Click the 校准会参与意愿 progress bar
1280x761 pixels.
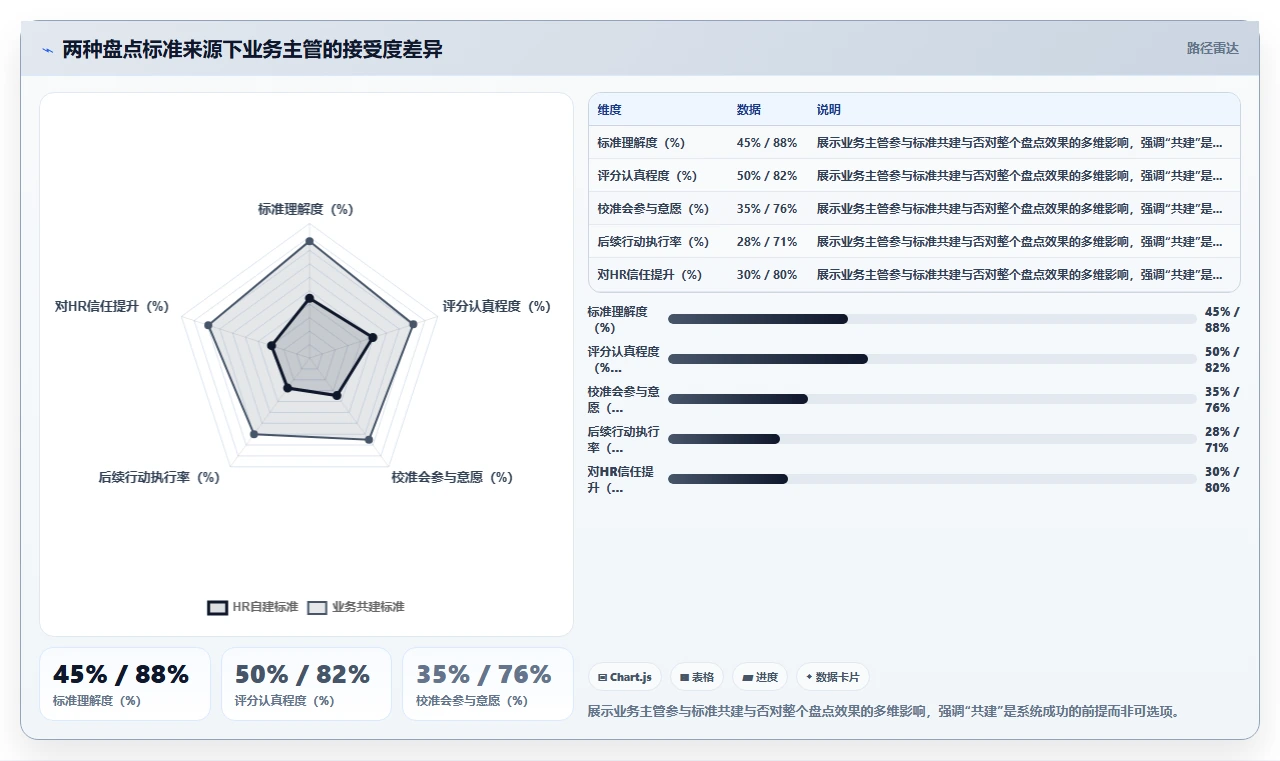[932, 399]
